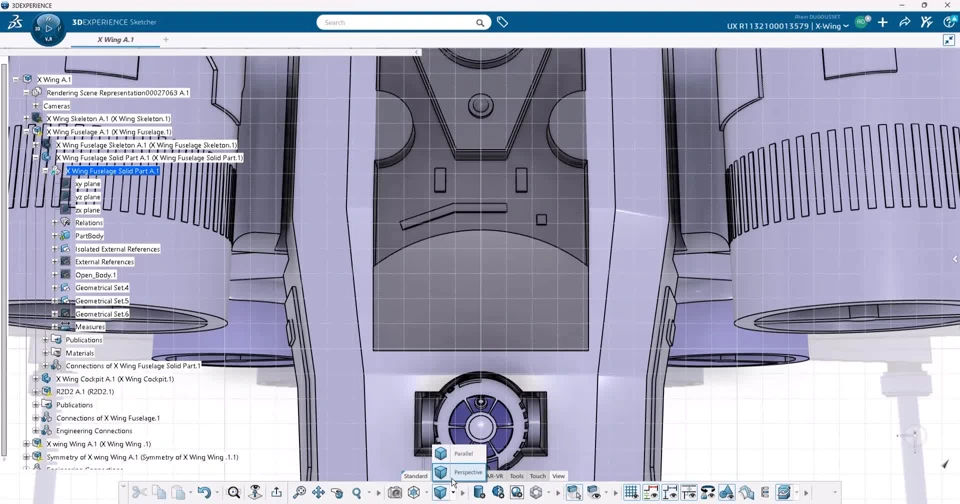960x504 pixels.
Task: Switch to the View toolbar tab
Action: (558, 476)
